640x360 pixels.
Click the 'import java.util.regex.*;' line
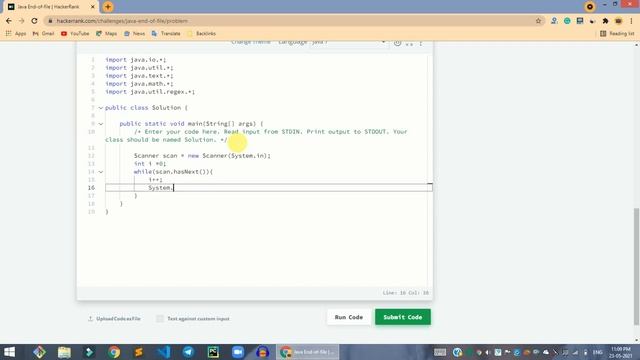coord(150,92)
